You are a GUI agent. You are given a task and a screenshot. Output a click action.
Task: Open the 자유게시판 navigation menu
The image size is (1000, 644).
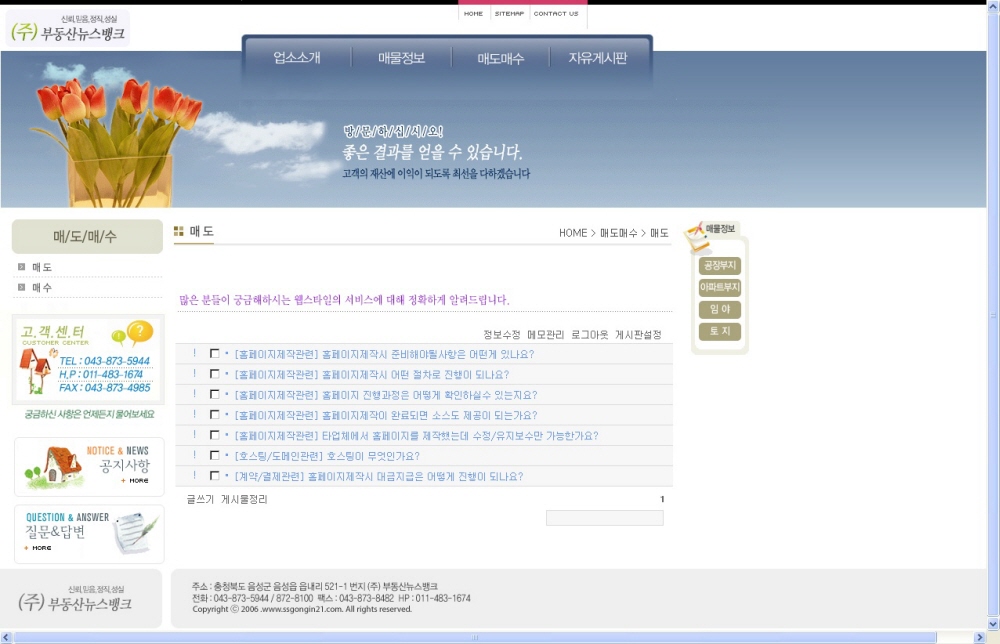click(x=597, y=59)
